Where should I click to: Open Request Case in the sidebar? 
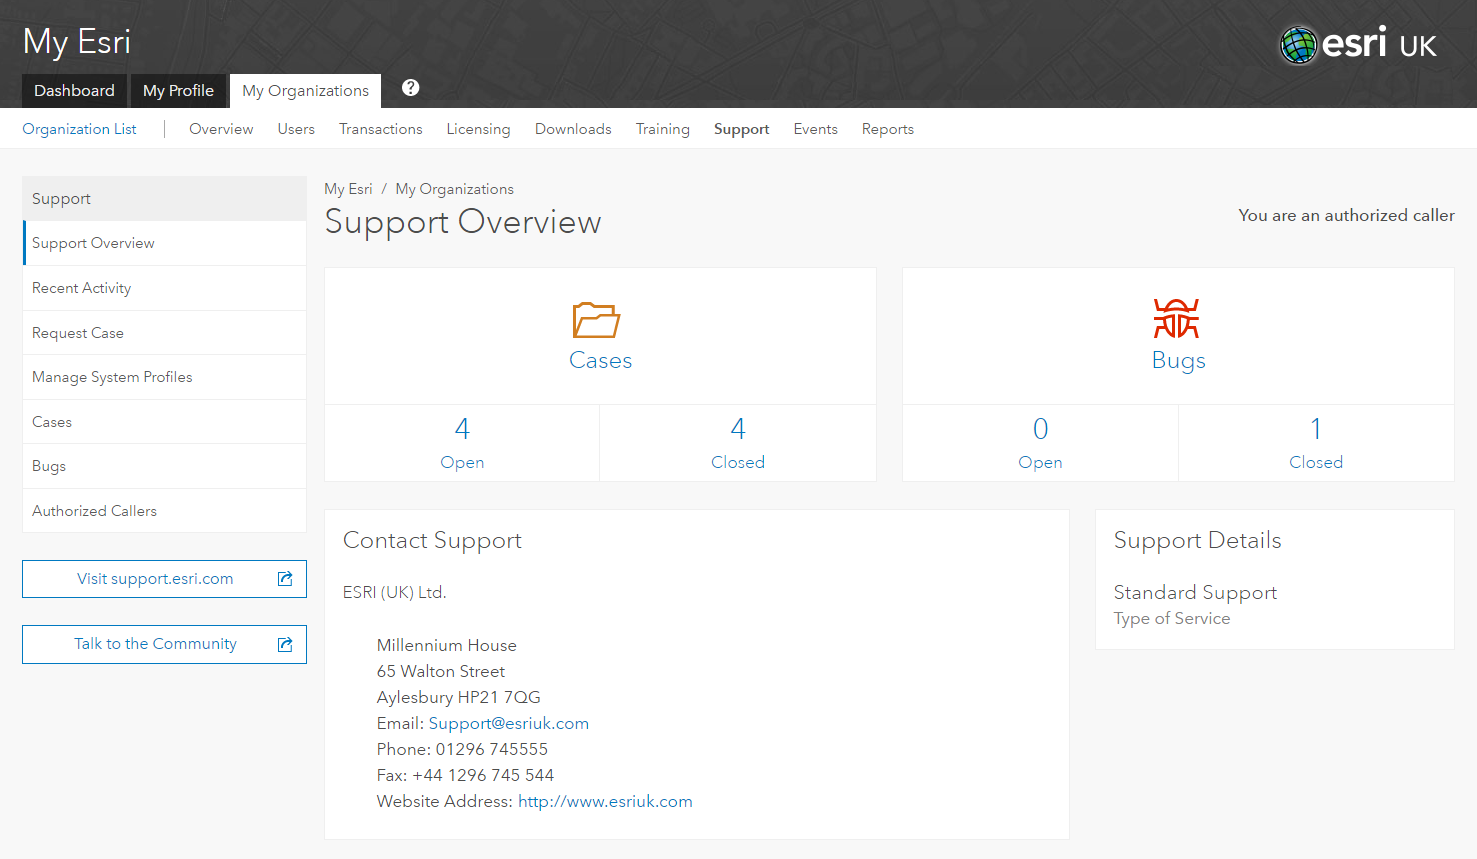pos(164,333)
